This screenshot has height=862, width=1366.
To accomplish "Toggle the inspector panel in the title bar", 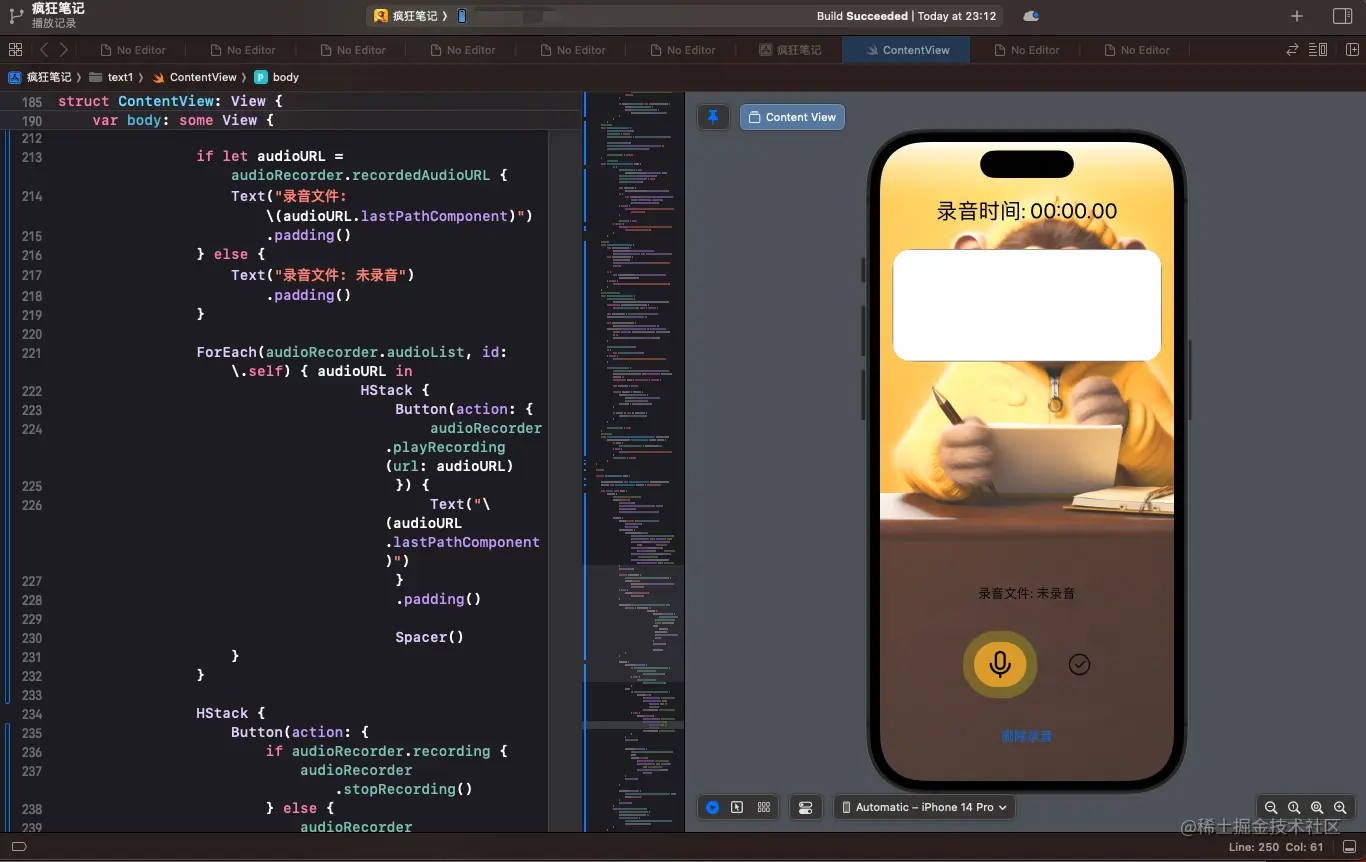I will point(1343,16).
